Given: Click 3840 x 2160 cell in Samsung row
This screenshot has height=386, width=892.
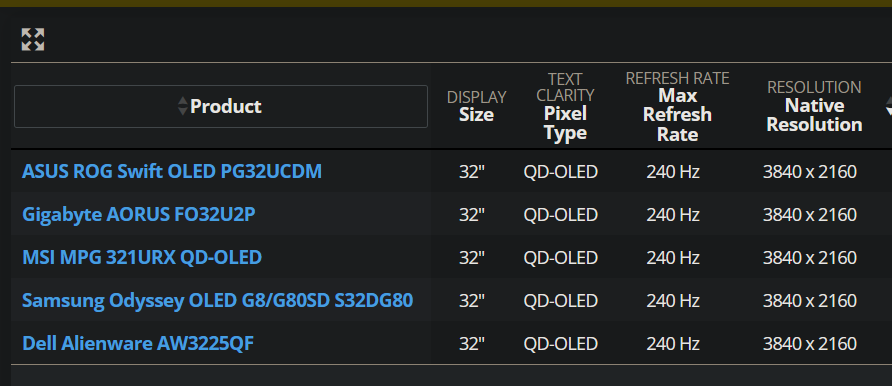Looking at the screenshot, I should point(810,301).
